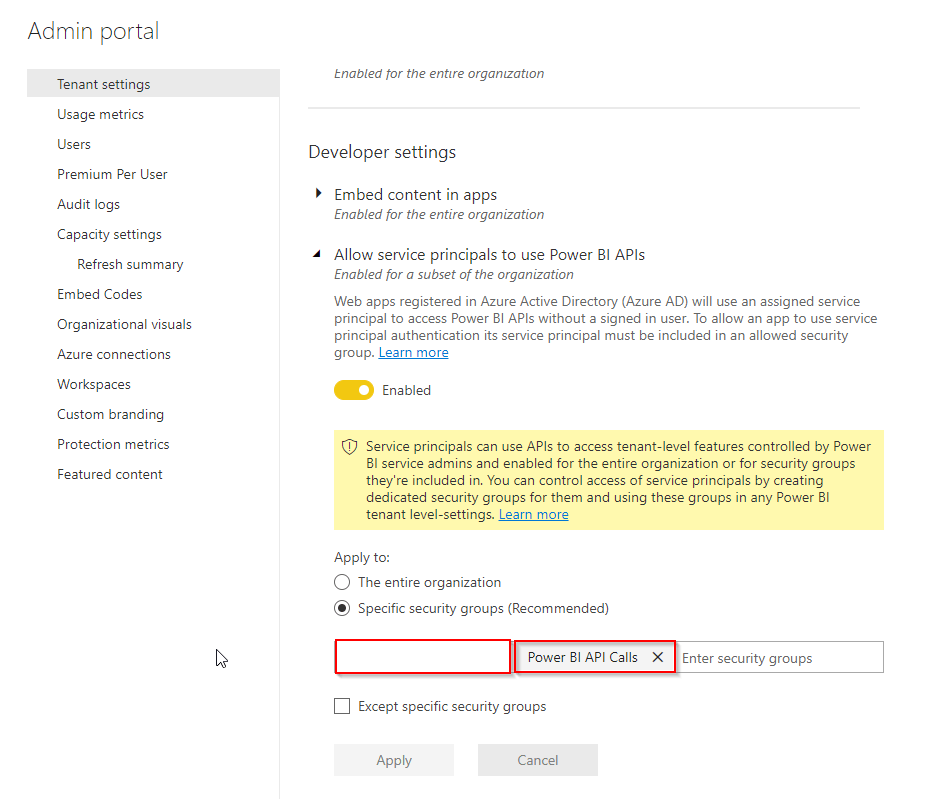Toggle the Enabled switch off
Screen dimensions: 926x799
point(354,390)
